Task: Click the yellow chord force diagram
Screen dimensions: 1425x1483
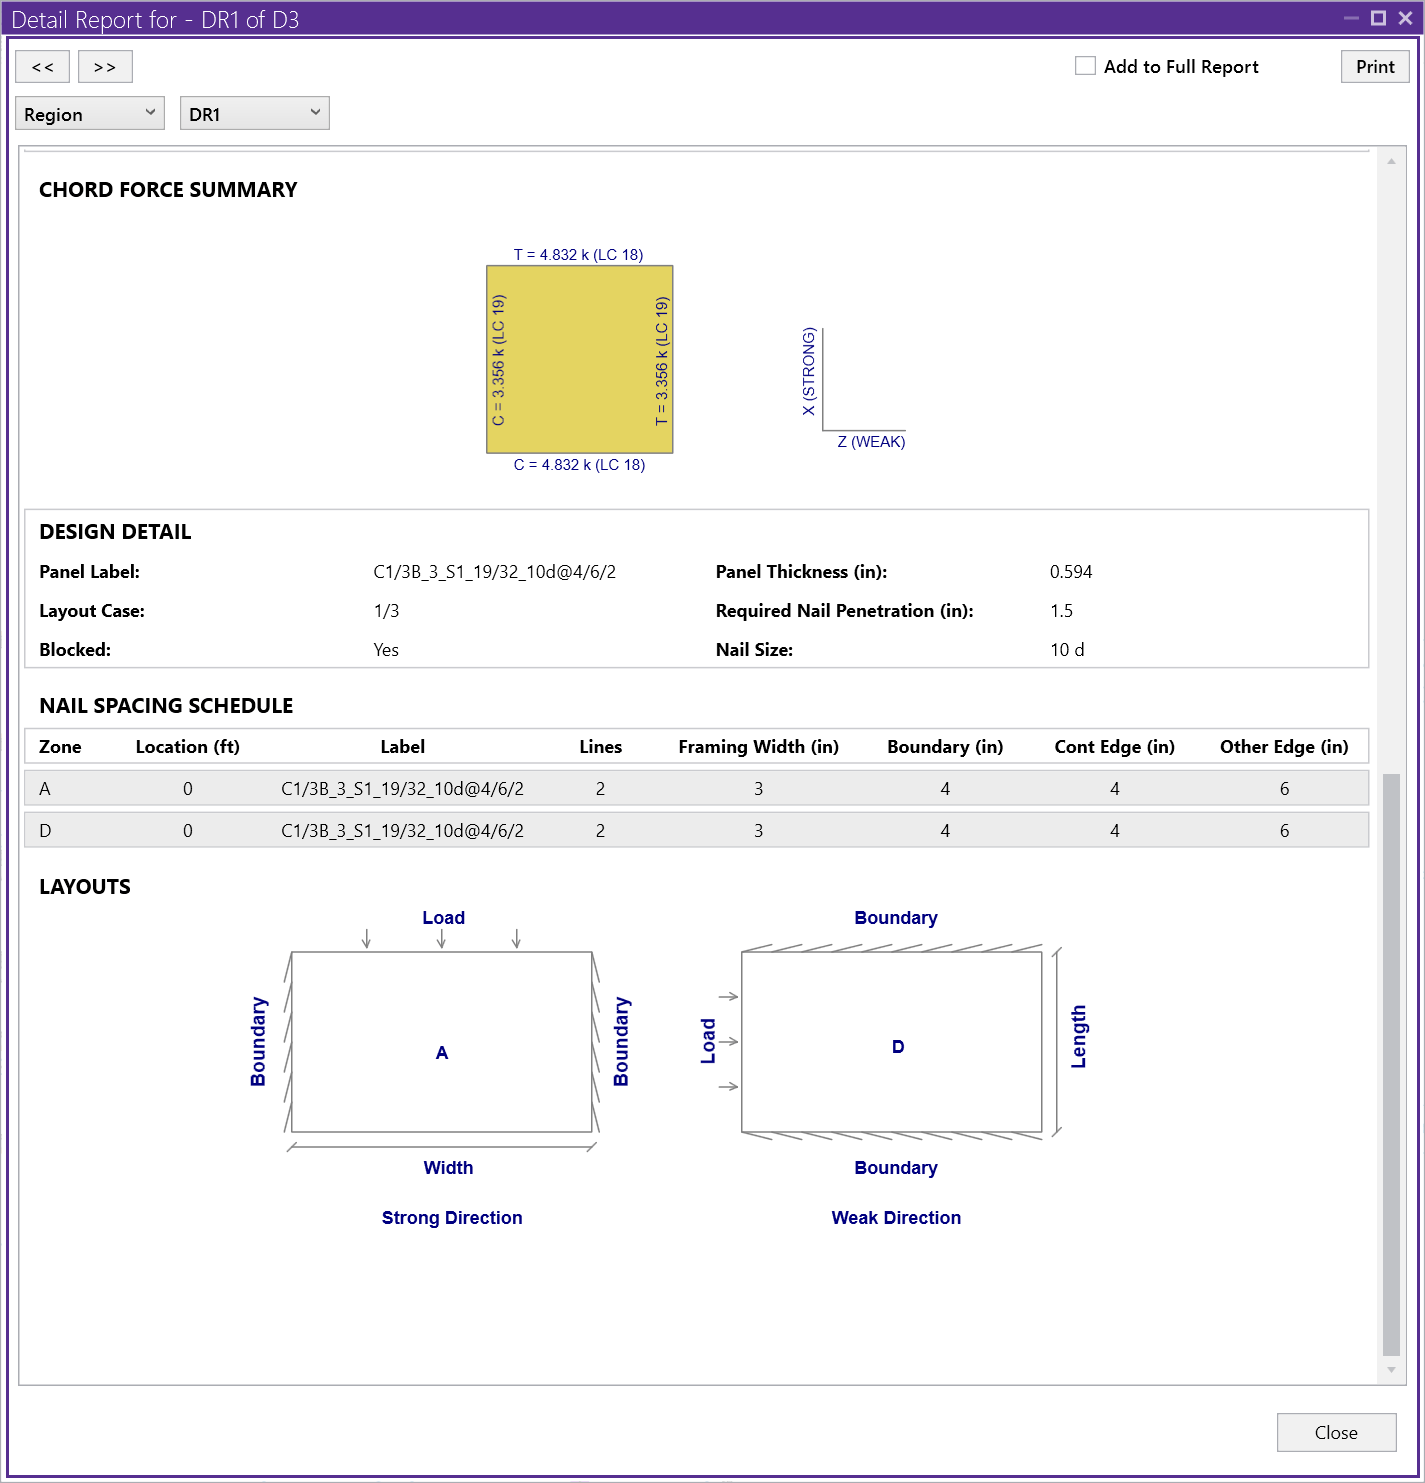Action: [x=579, y=359]
